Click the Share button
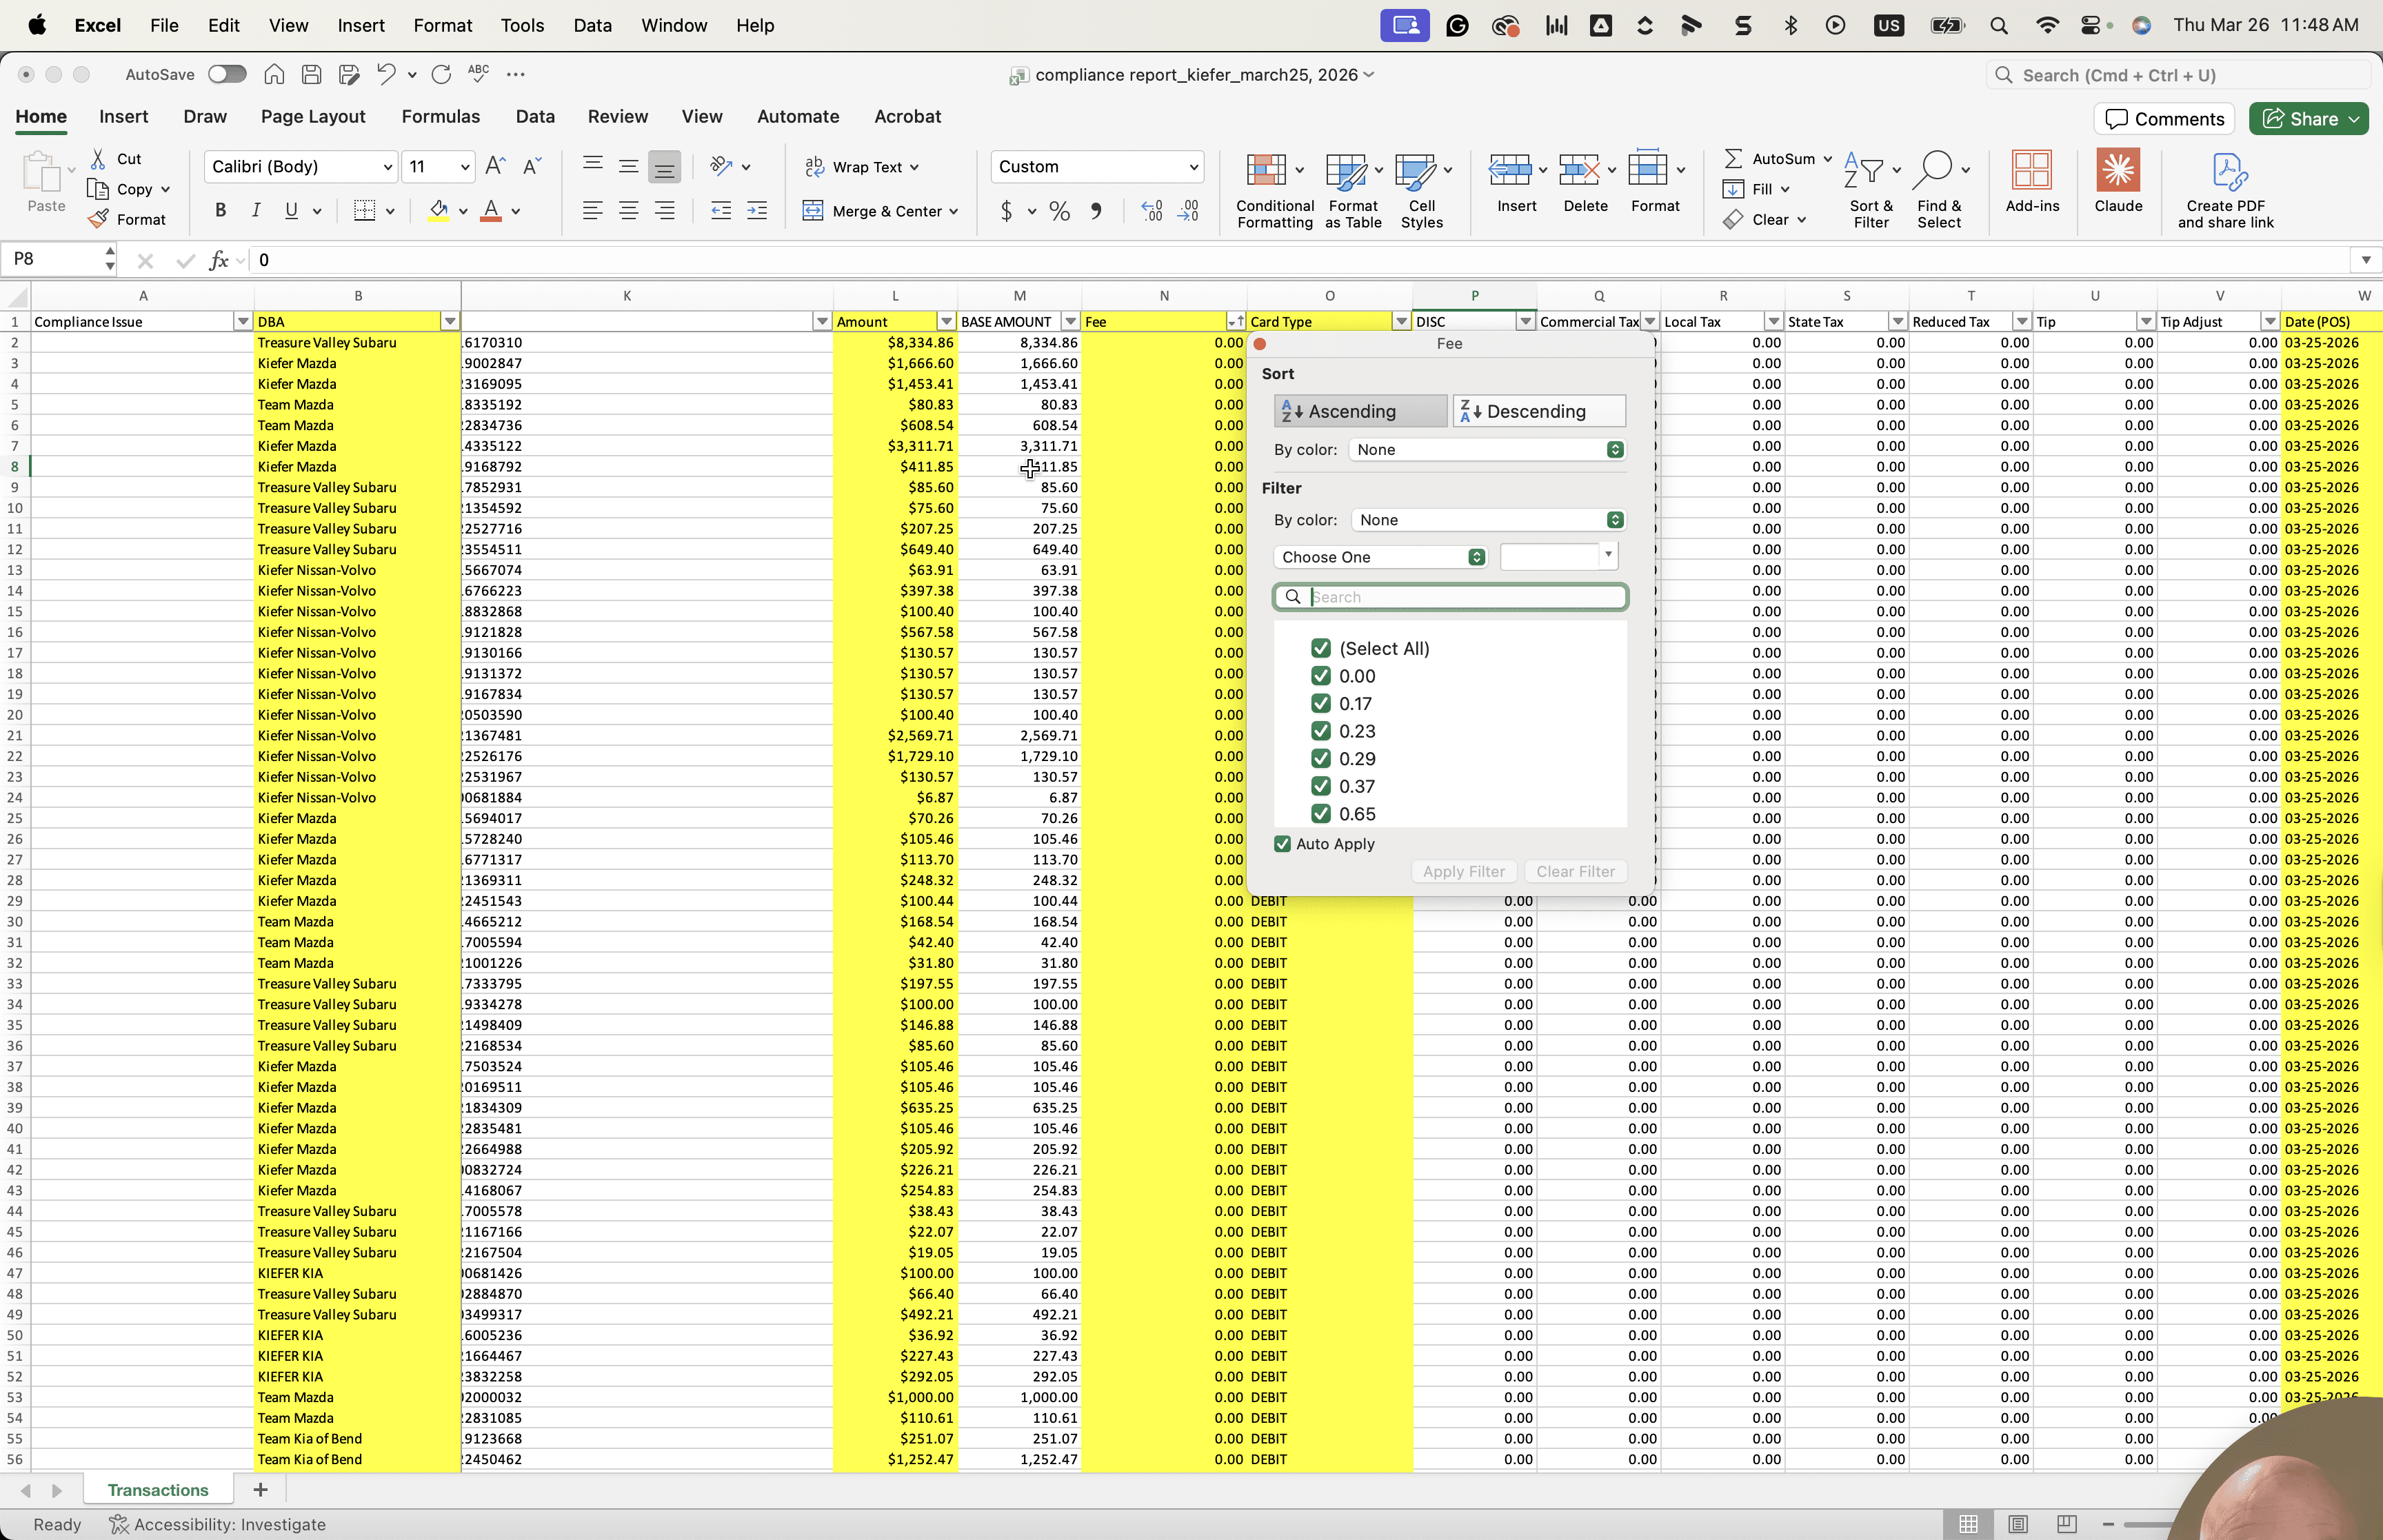Image resolution: width=2383 pixels, height=1540 pixels. (2308, 119)
